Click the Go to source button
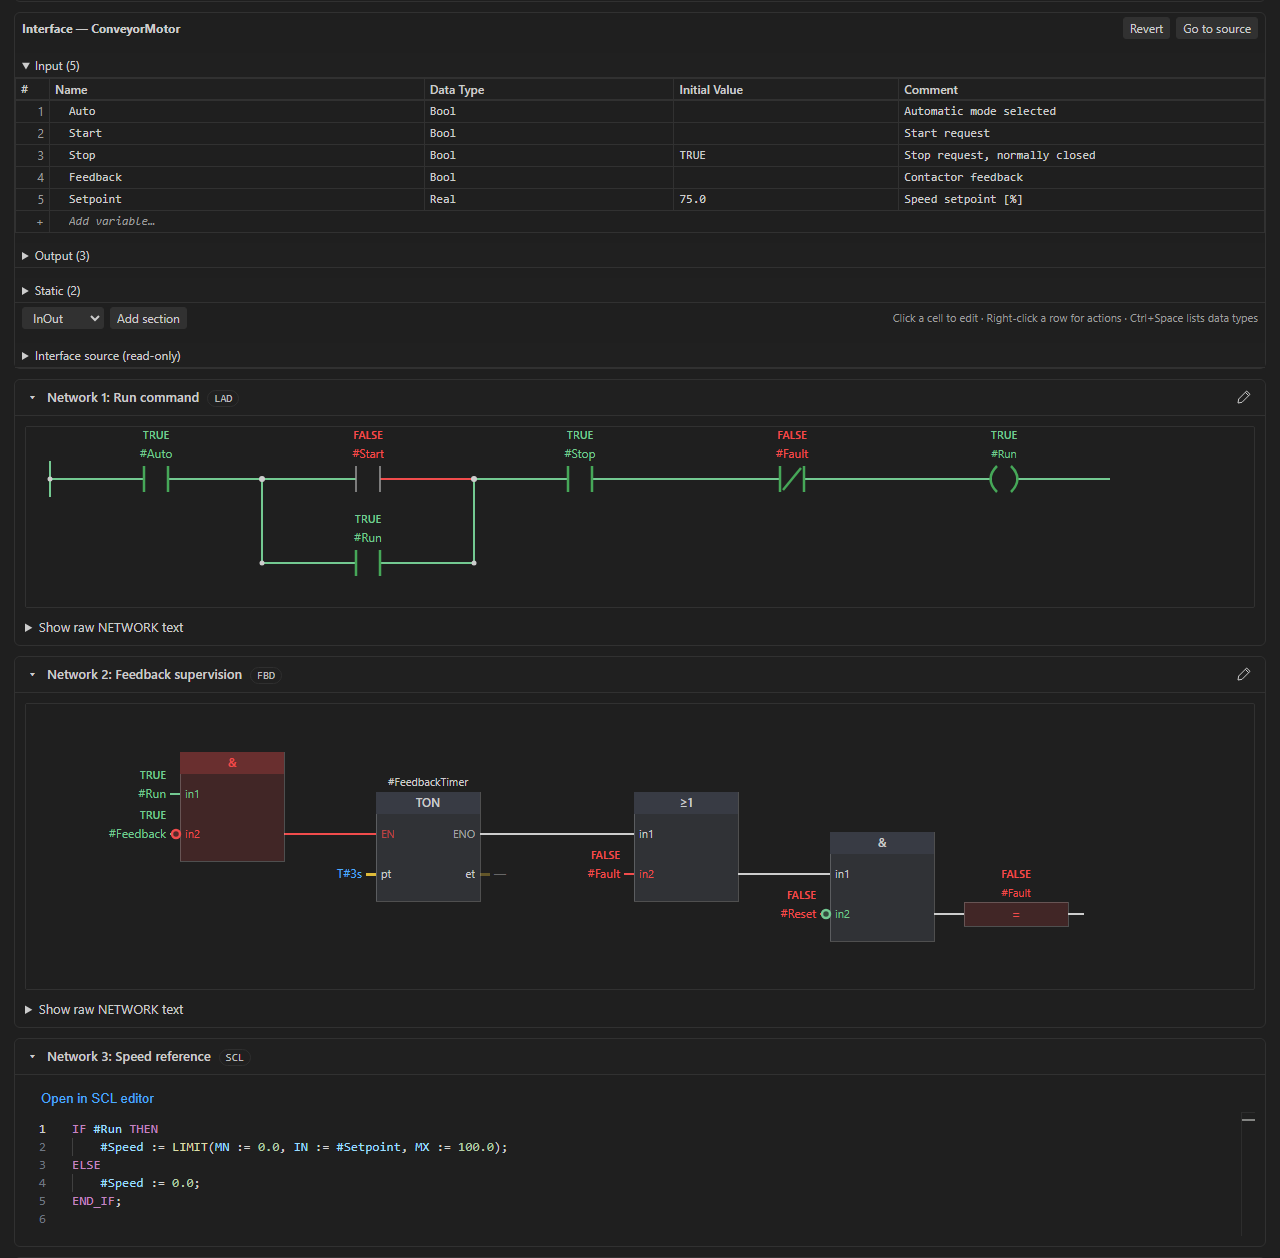This screenshot has width=1280, height=1258. click(x=1217, y=29)
